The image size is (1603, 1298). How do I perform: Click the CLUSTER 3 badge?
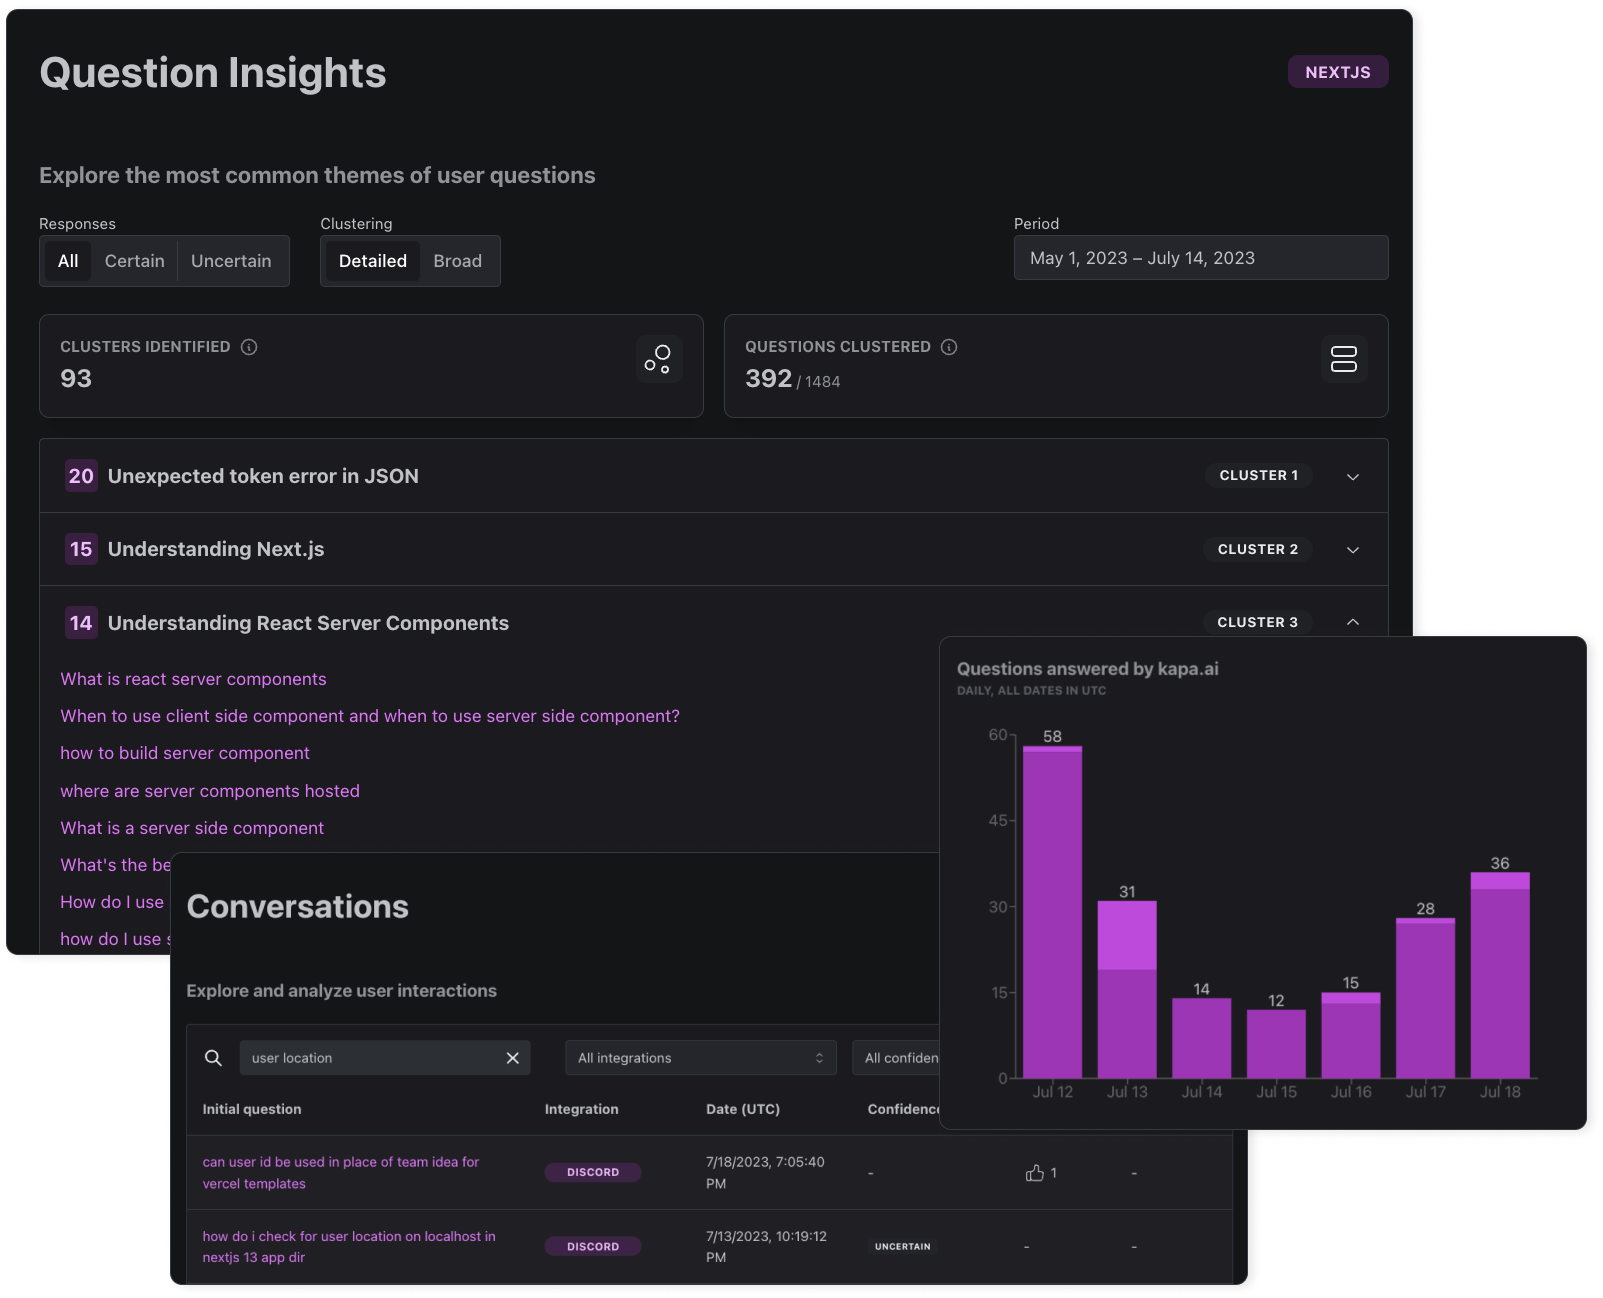tap(1258, 622)
